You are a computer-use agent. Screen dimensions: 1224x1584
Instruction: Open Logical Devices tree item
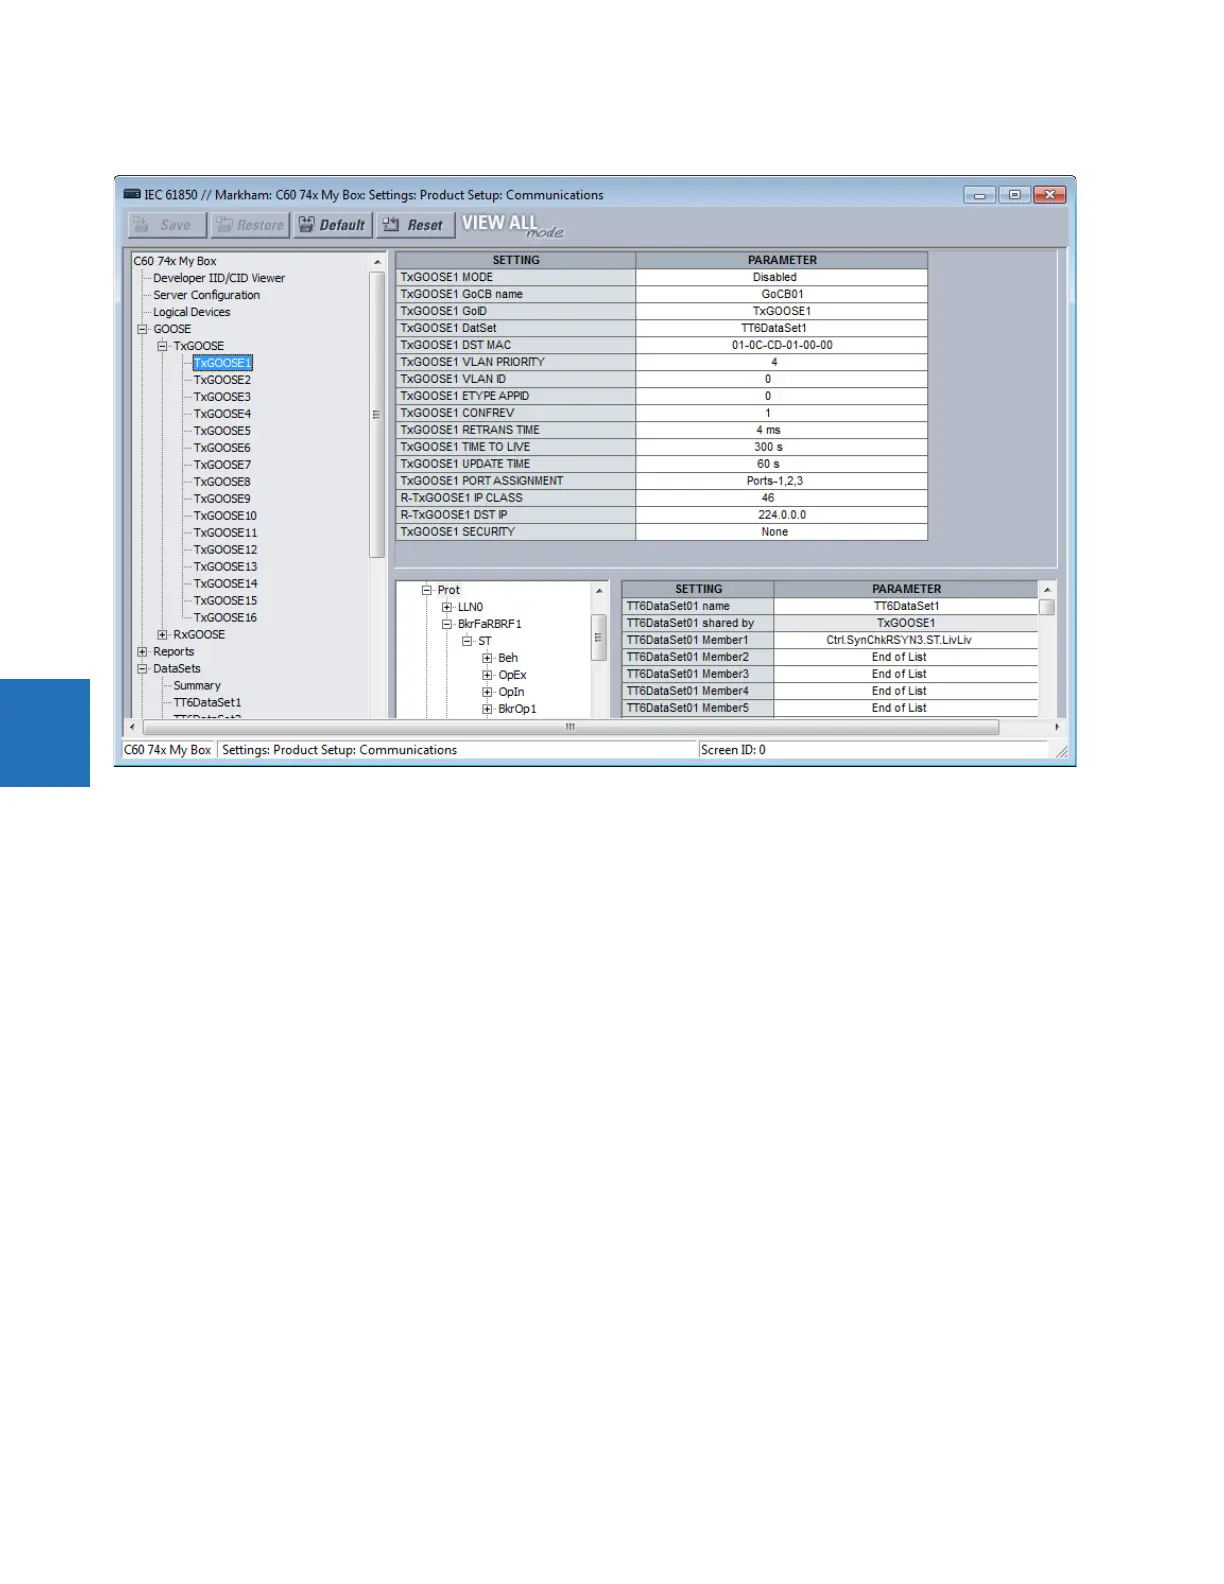pyautogui.click(x=191, y=312)
